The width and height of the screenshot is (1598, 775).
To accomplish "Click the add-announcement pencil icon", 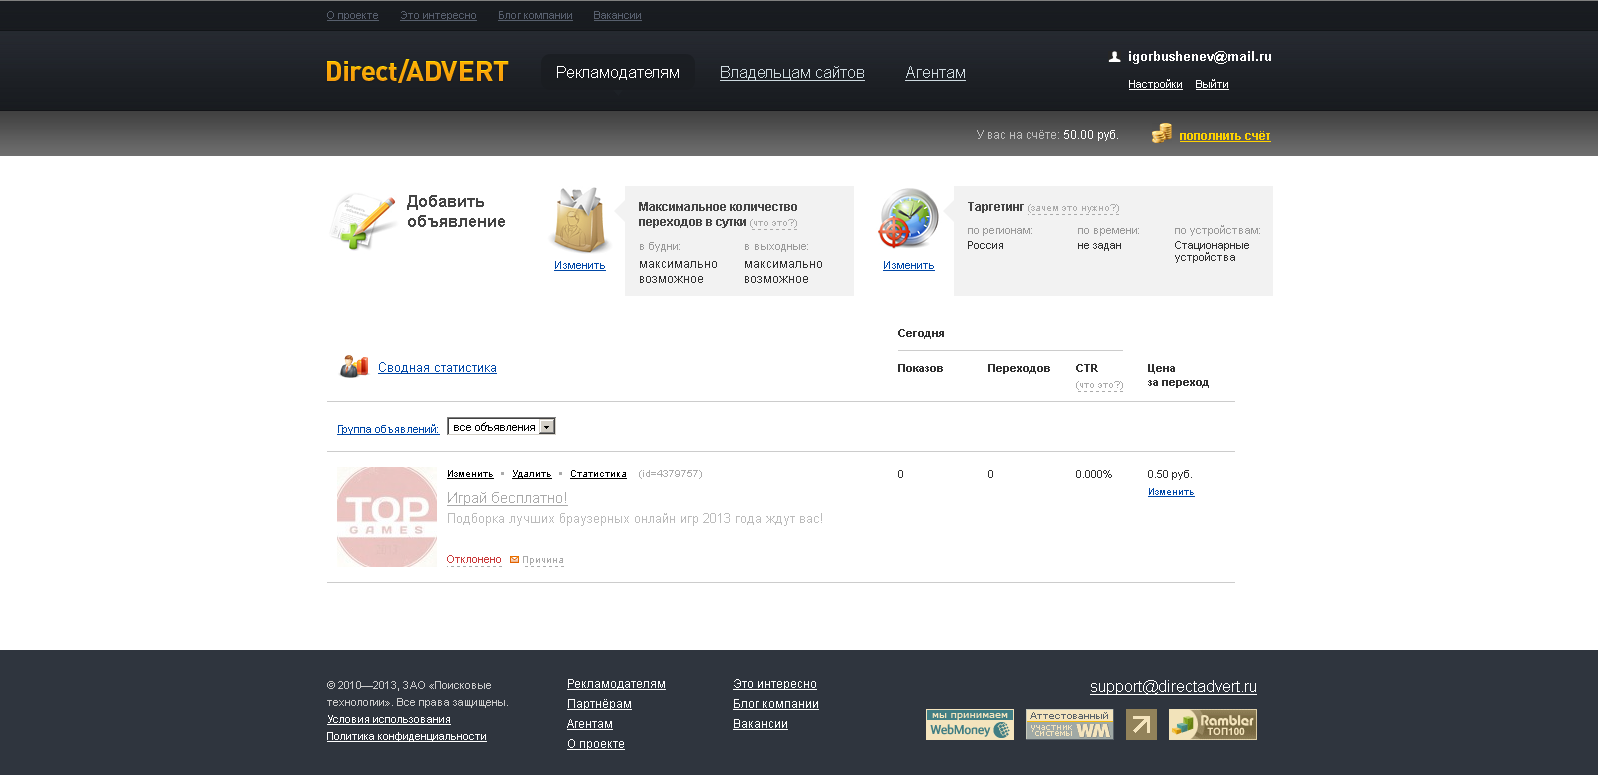I will 364,220.
